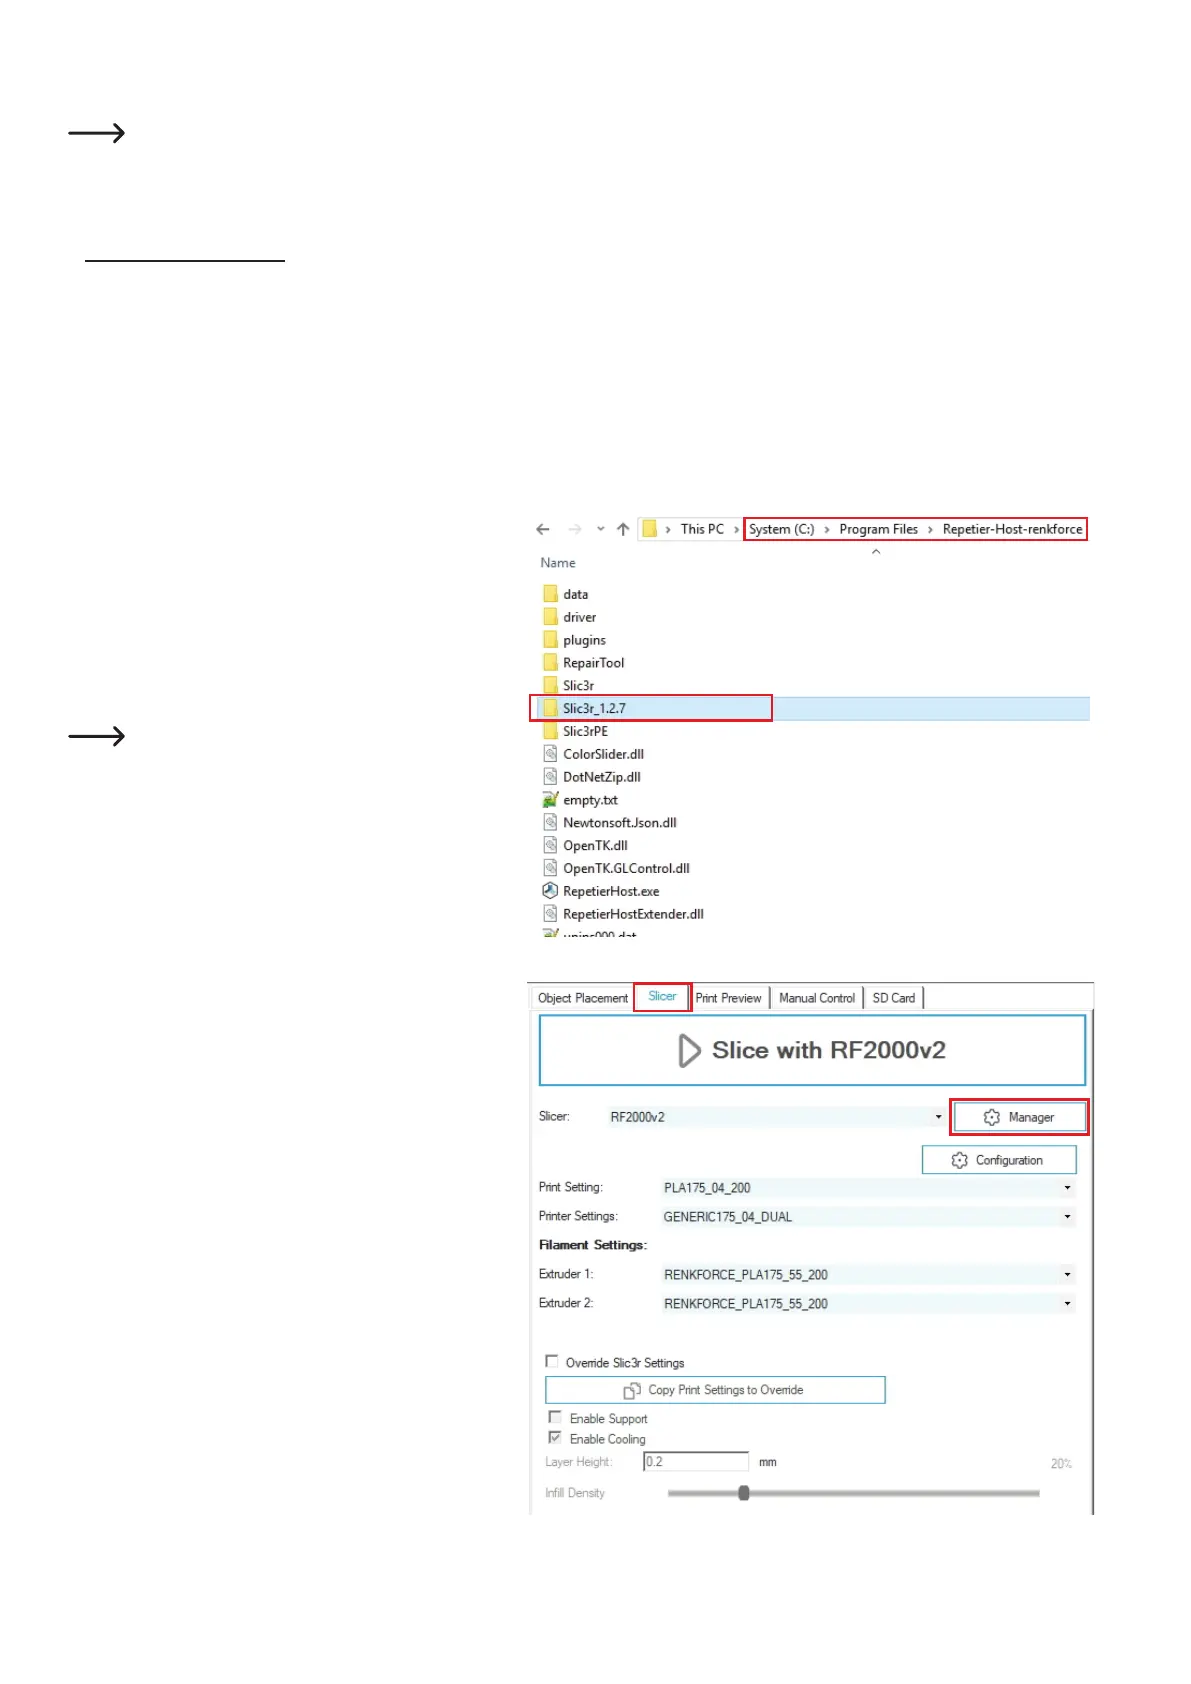Screen dimensions: 1191x1684
Task: Expand chevron after System (C:) breadcrumb
Action: coord(827,529)
